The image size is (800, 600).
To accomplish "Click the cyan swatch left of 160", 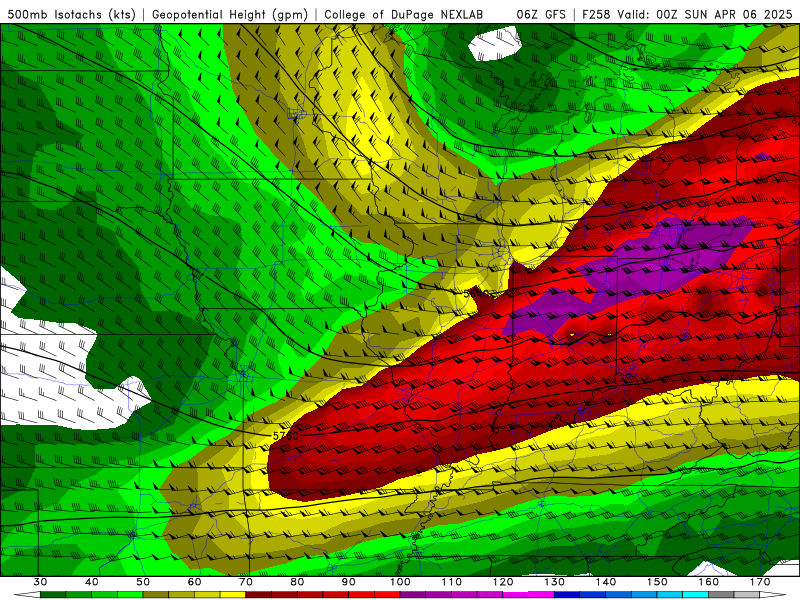I will (696, 595).
